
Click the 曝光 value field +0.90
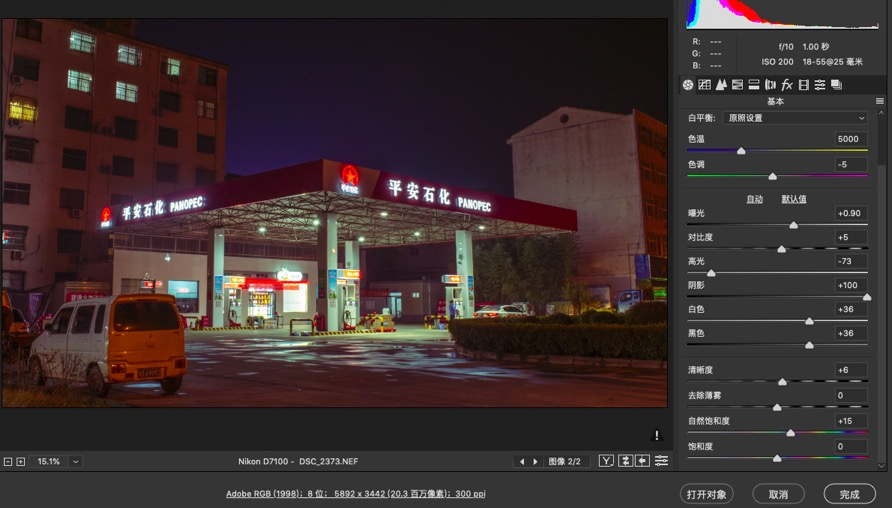coord(851,213)
